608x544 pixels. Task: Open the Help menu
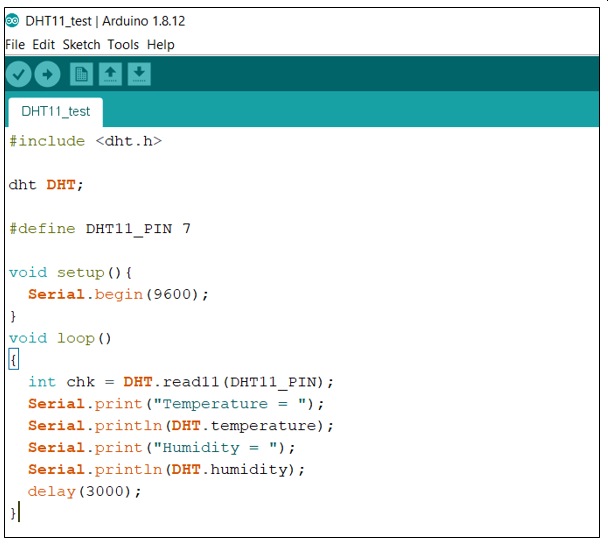pos(161,45)
